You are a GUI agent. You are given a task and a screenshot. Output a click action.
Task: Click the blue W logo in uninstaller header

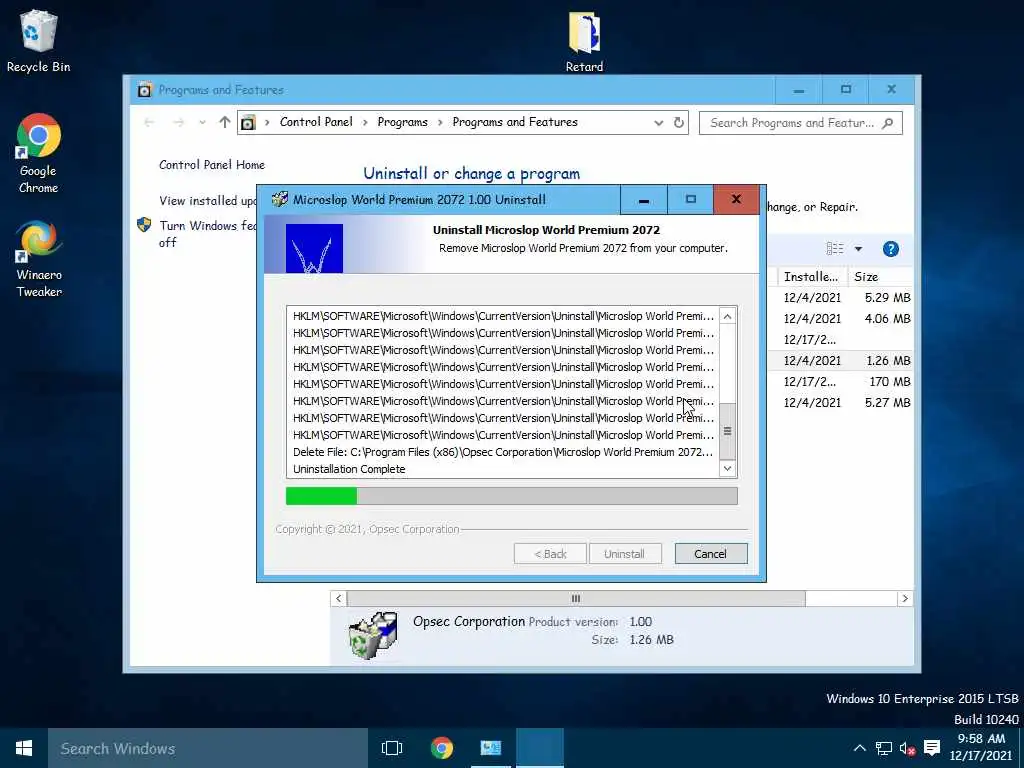pyautogui.click(x=314, y=248)
